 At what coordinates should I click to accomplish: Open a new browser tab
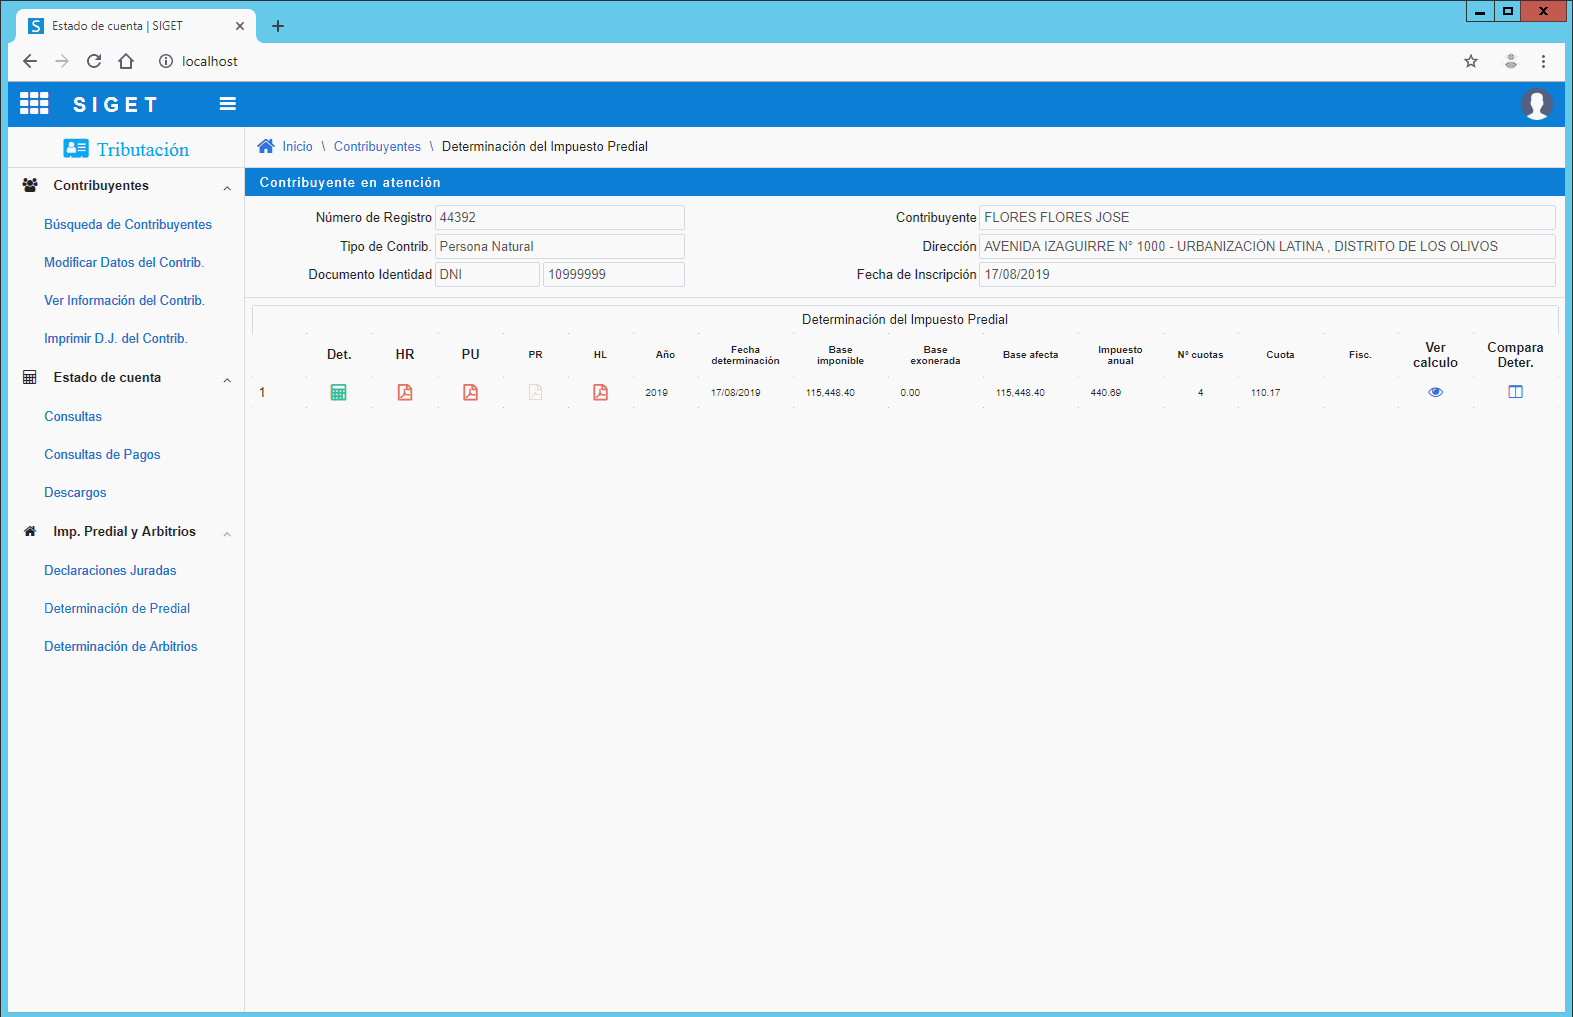pyautogui.click(x=278, y=26)
